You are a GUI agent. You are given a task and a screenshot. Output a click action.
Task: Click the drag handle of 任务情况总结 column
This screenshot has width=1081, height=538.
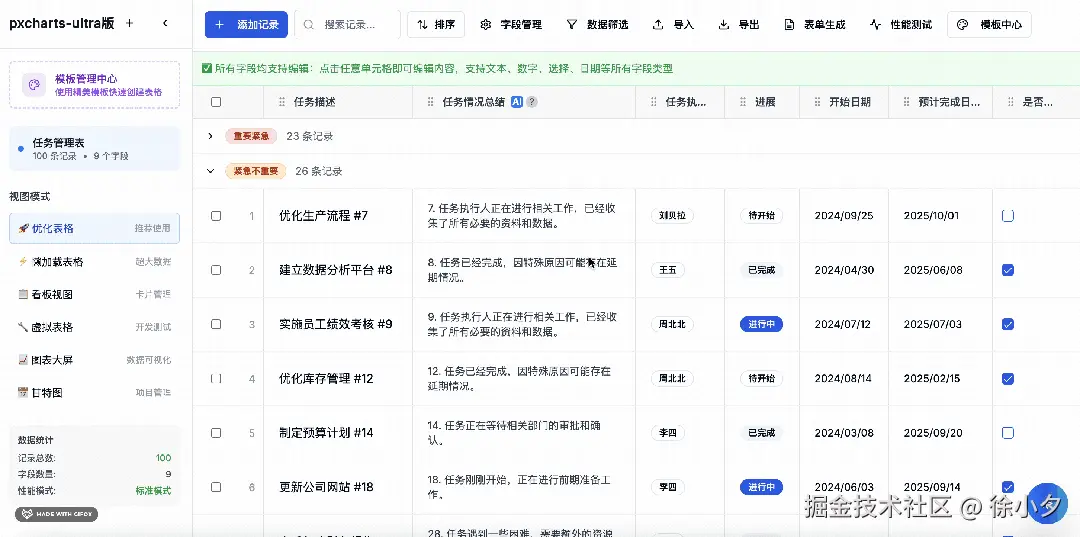(x=430, y=102)
